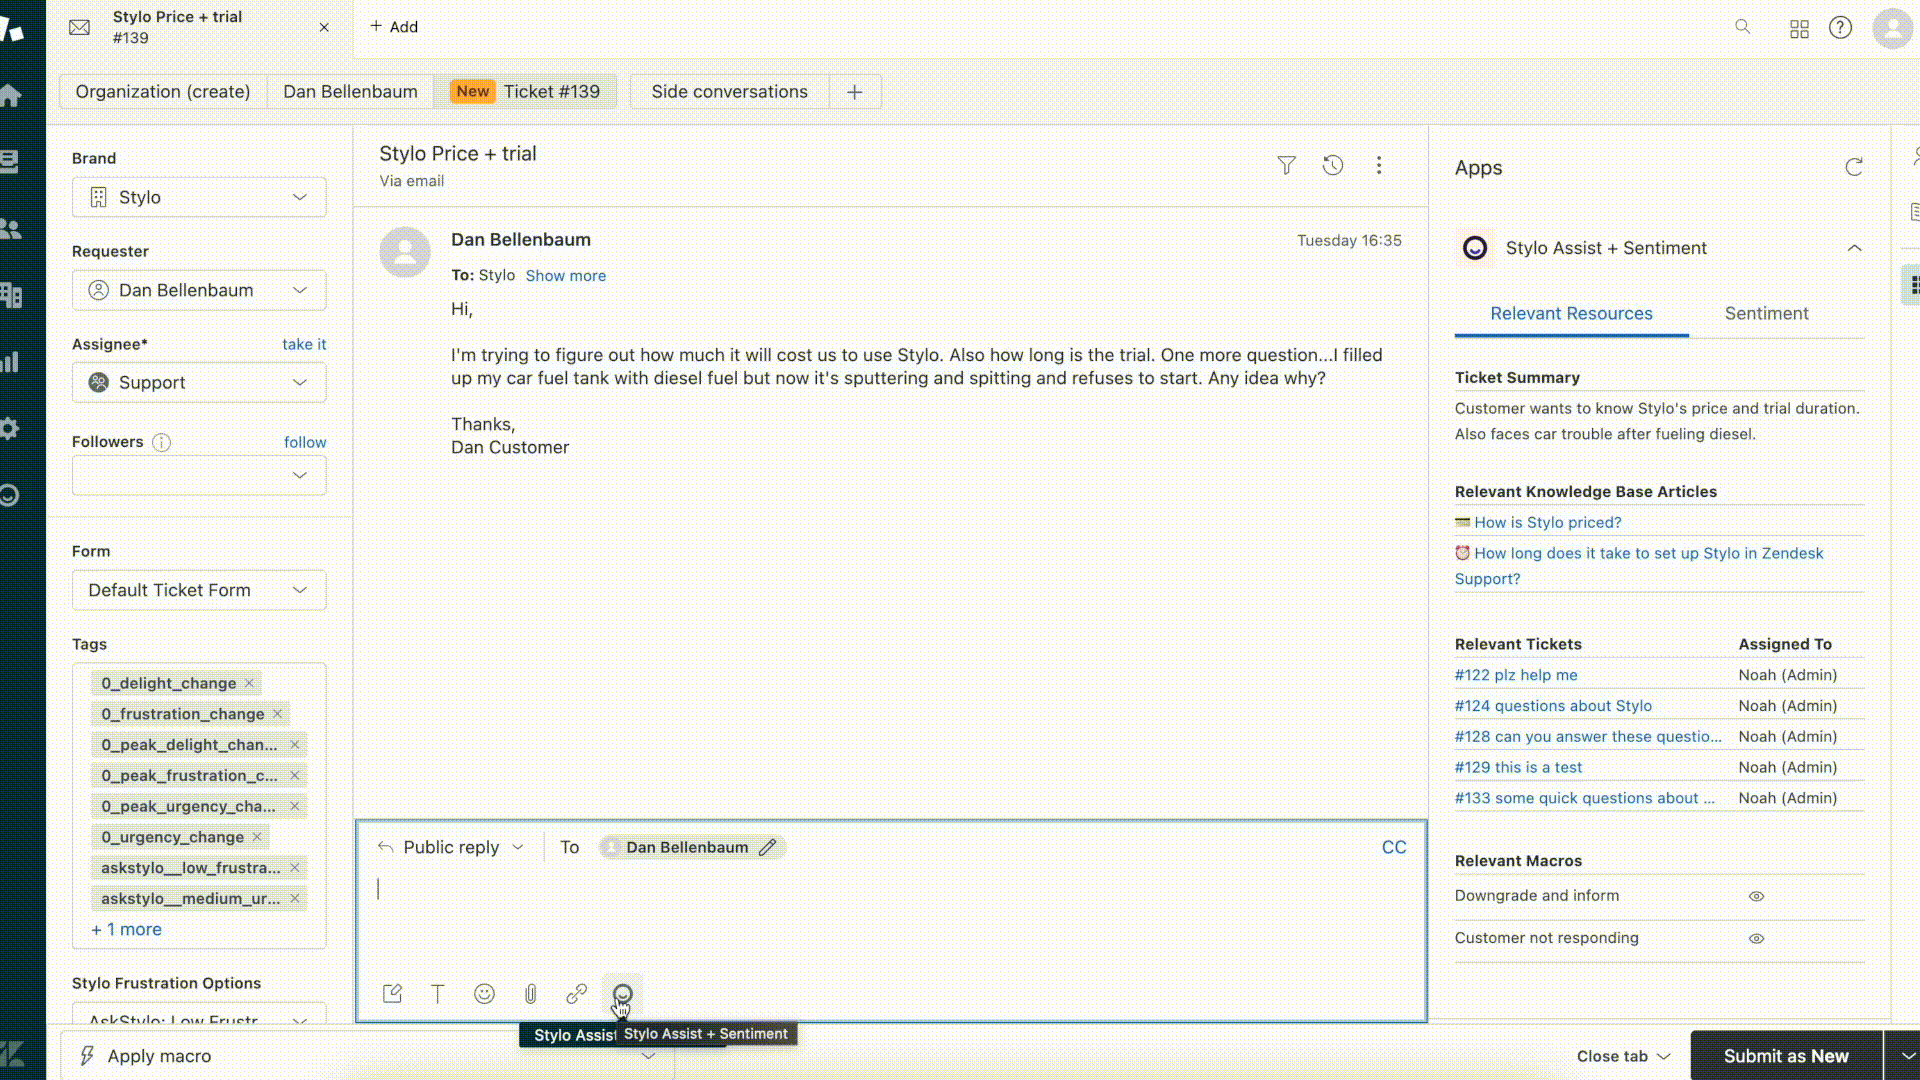Click the follow link
Screen dimensions: 1920x1080
coord(305,442)
